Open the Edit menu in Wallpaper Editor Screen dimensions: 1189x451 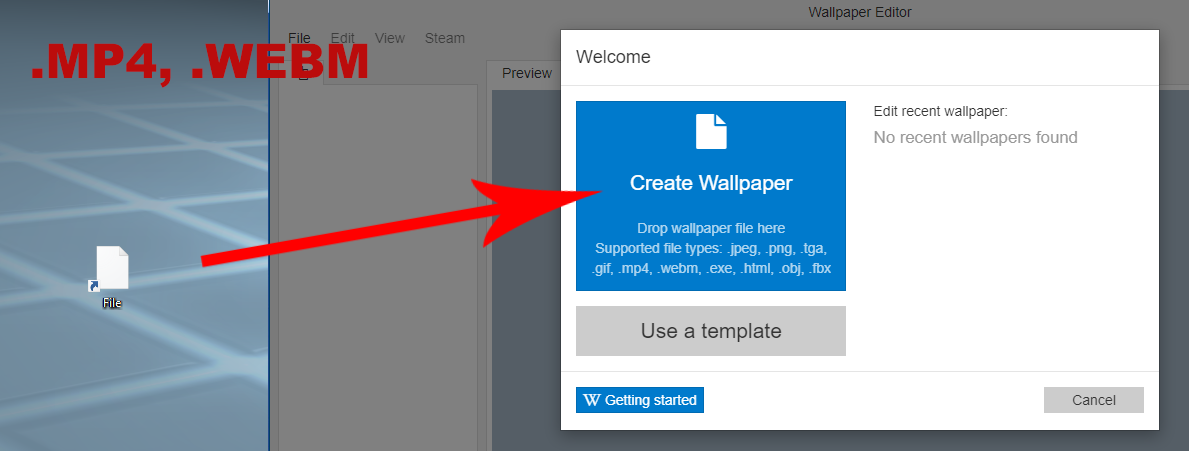tap(343, 38)
